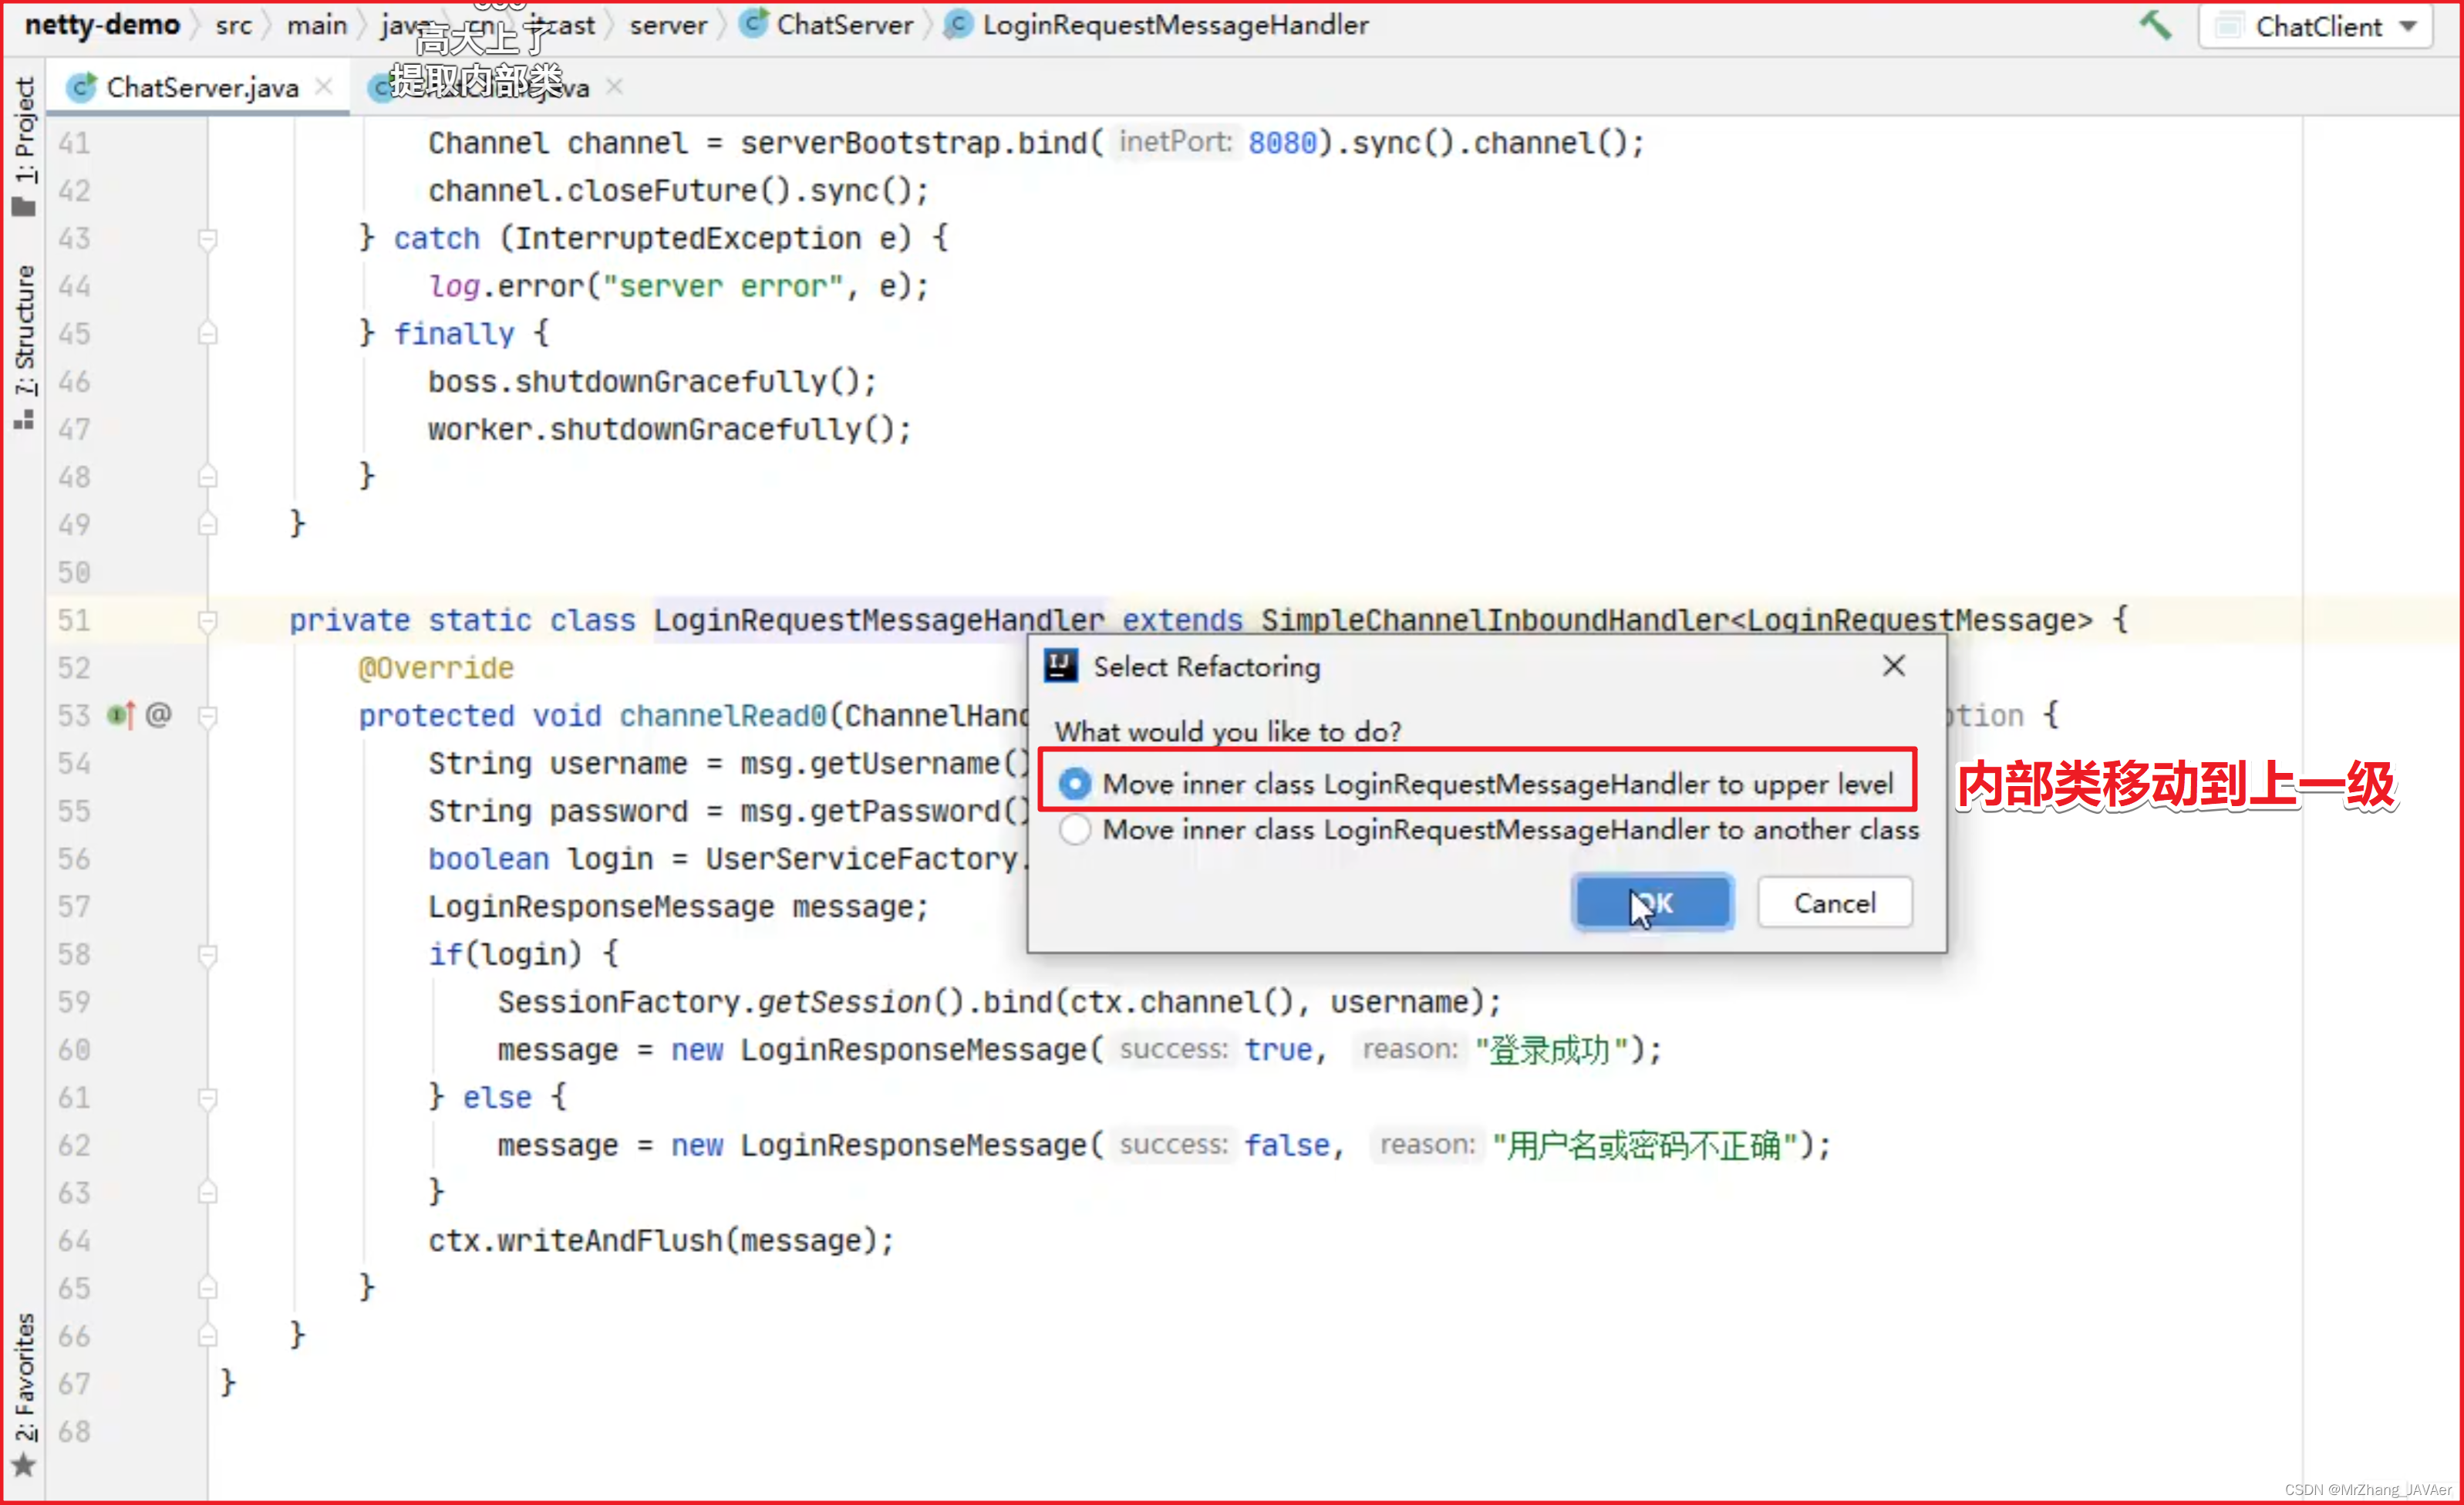
Task: Confirm refactoring with the OK button
Action: click(1653, 903)
